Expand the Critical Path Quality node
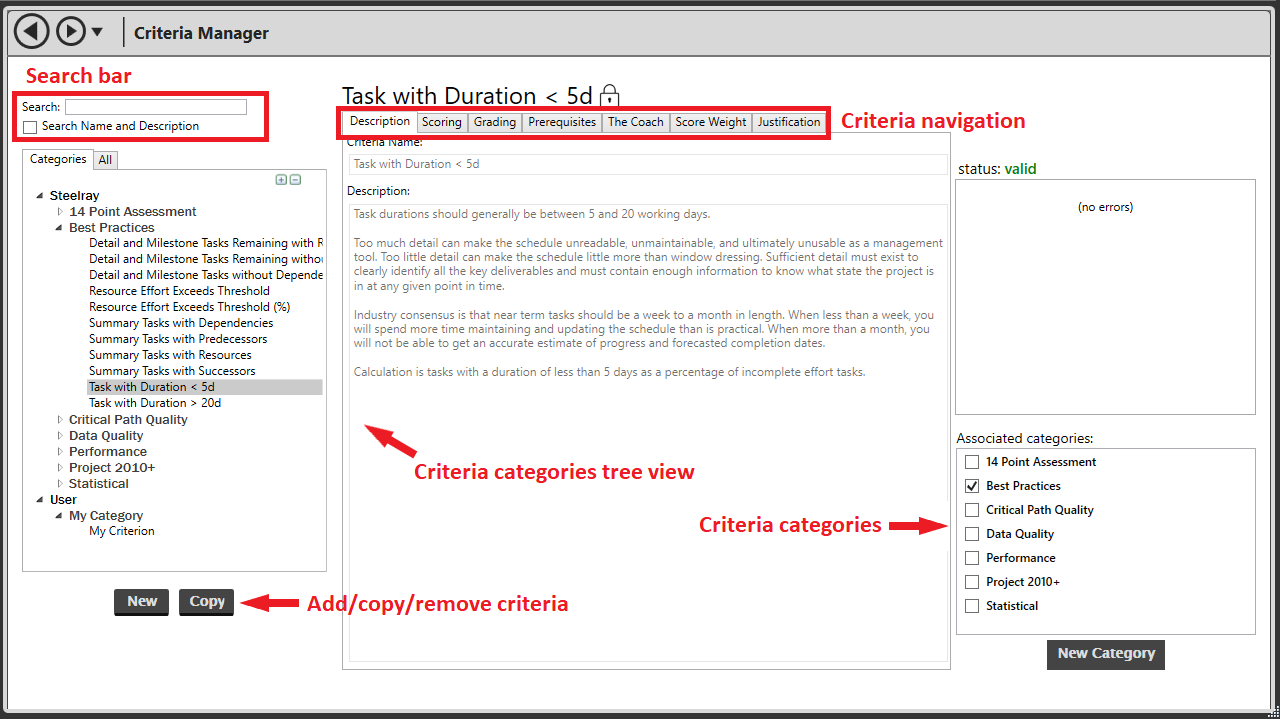The height and width of the screenshot is (719, 1280). pos(60,420)
